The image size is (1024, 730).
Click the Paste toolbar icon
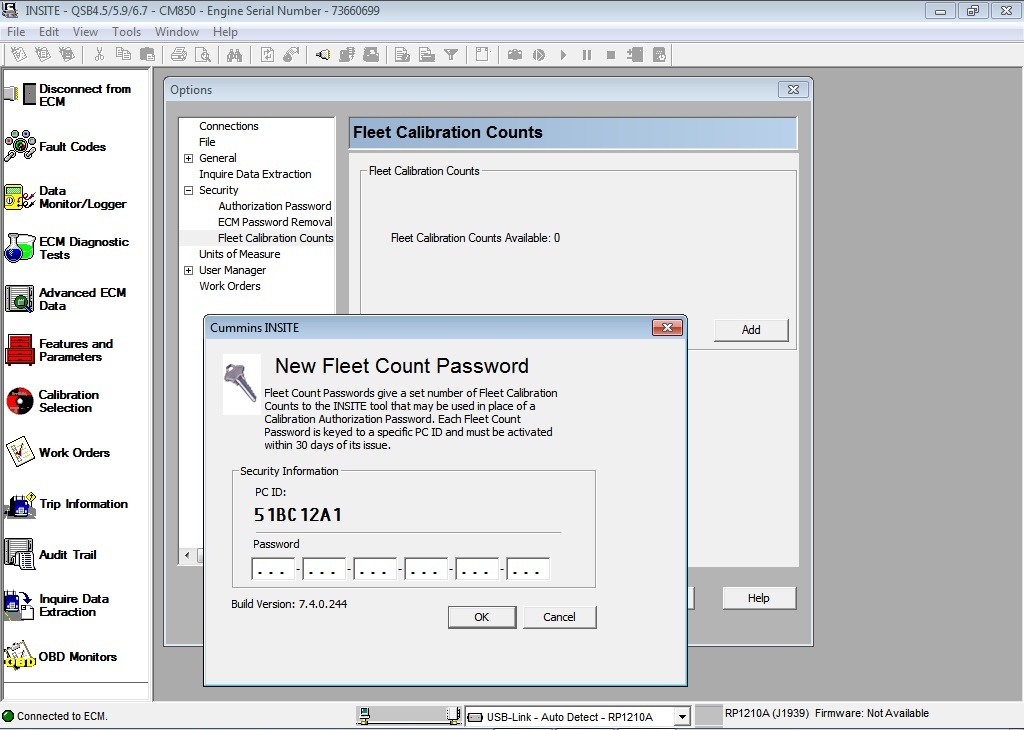(x=148, y=55)
